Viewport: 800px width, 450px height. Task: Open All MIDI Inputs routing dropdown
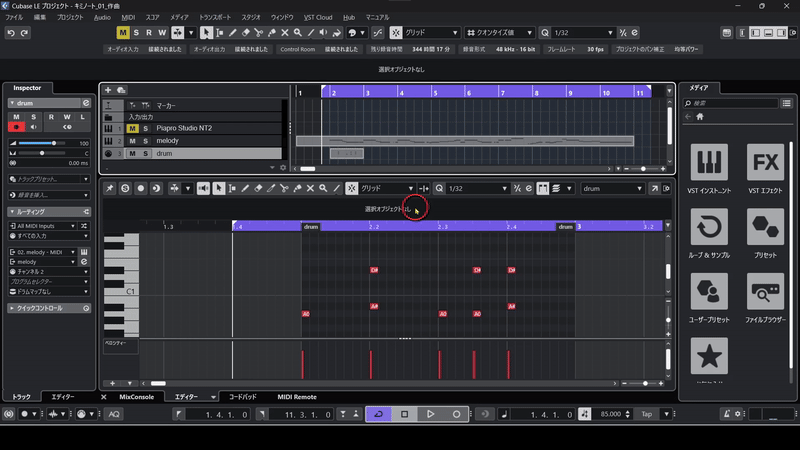[x=42, y=226]
